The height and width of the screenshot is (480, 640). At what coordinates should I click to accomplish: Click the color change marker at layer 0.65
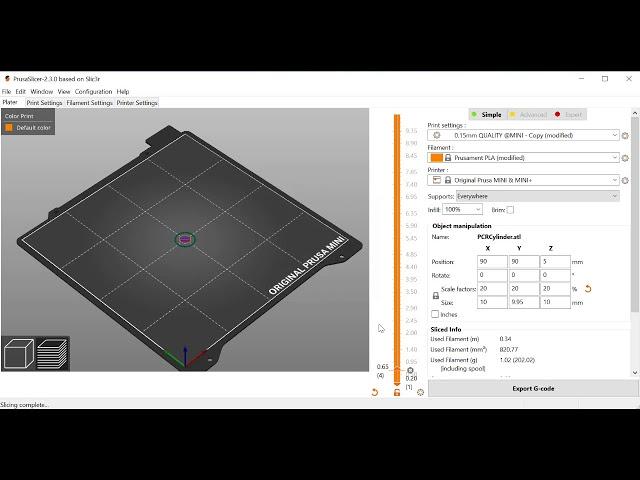(410, 370)
